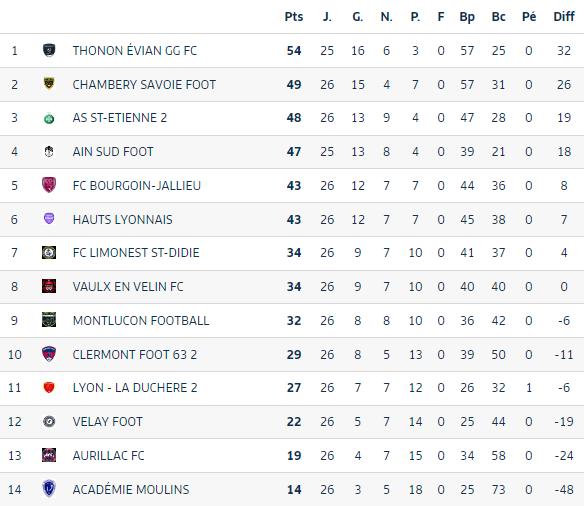586x506 pixels.
Task: Click the FC Bourgoin-Jallieu crest icon
Action: click(x=49, y=185)
